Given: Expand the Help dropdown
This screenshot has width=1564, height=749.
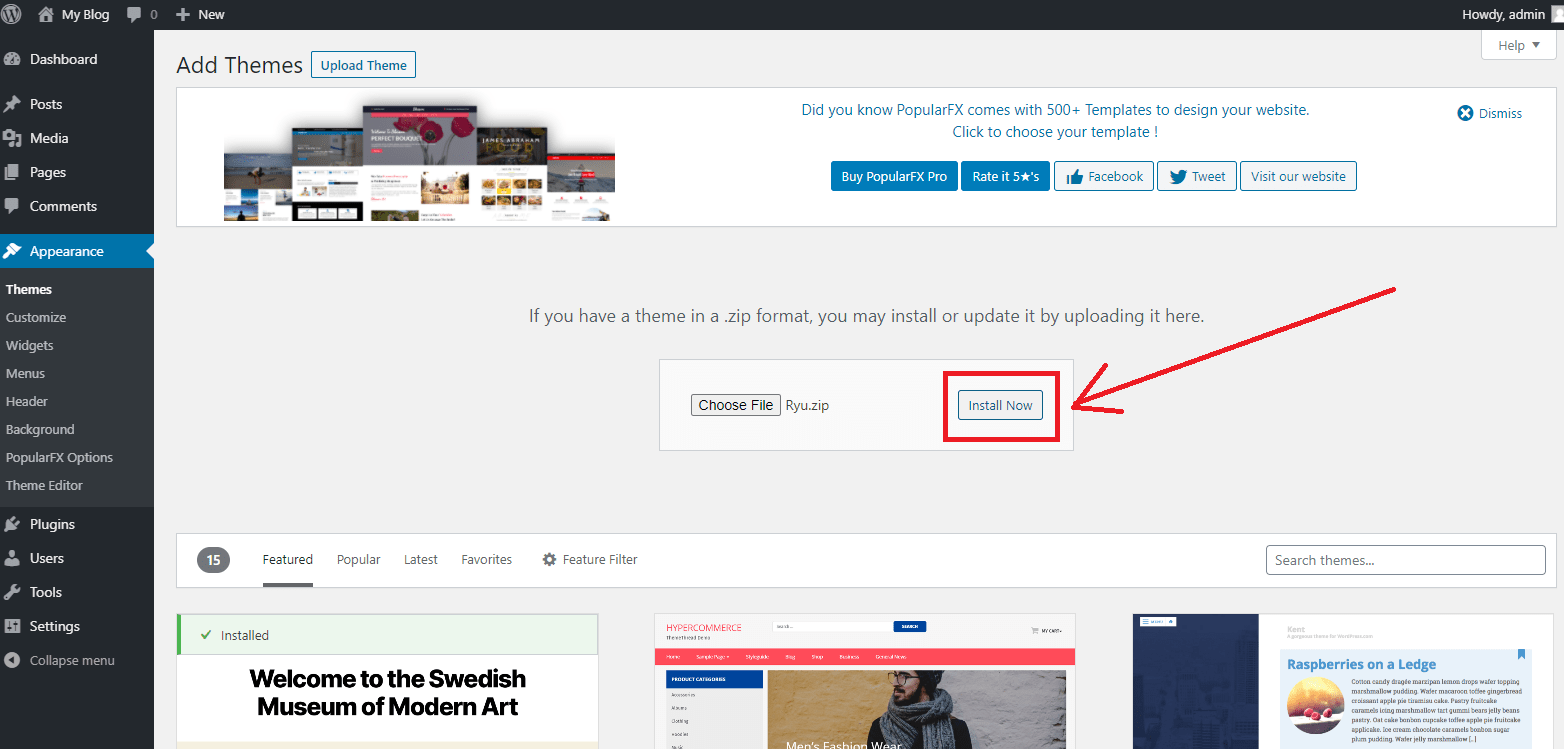Looking at the screenshot, I should [1518, 45].
